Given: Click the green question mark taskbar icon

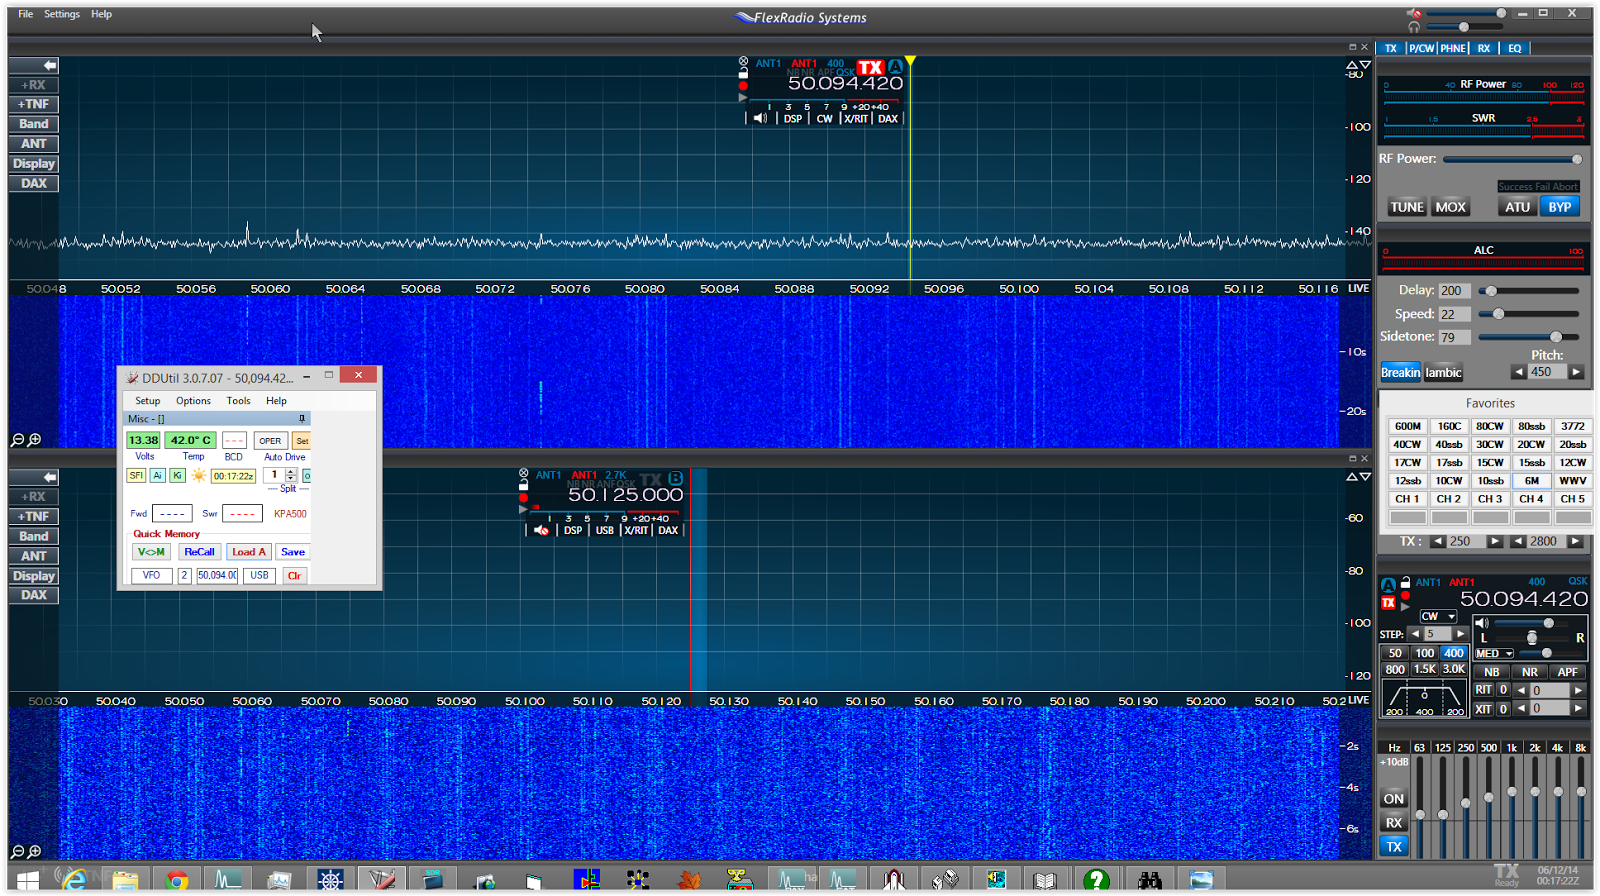Looking at the screenshot, I should (x=1096, y=880).
